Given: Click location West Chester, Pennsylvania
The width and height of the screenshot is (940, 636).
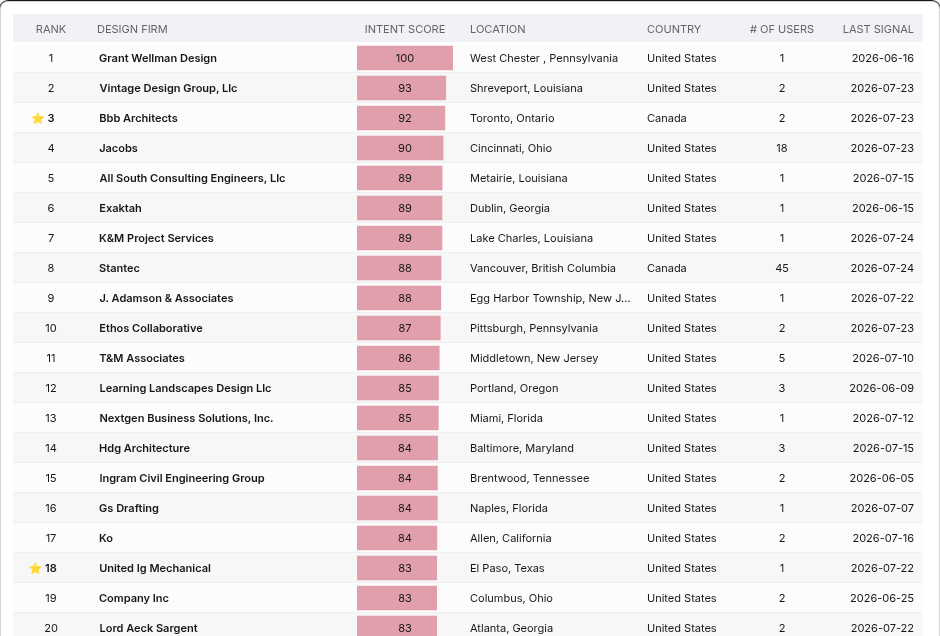Looking at the screenshot, I should [544, 58].
